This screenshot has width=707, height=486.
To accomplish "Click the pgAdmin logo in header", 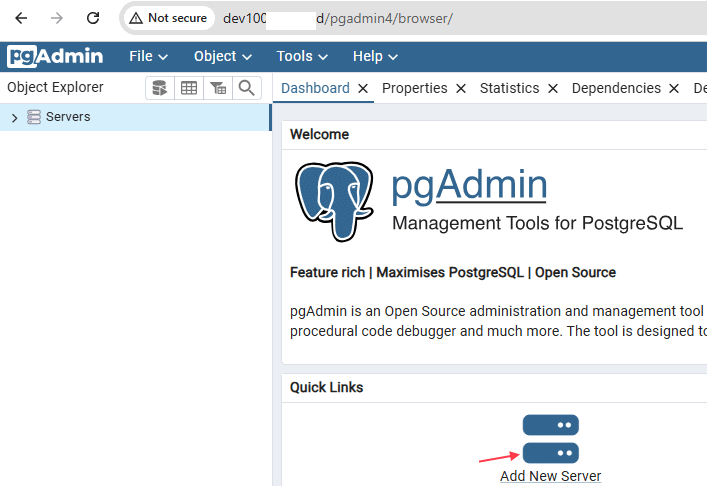I will point(55,56).
